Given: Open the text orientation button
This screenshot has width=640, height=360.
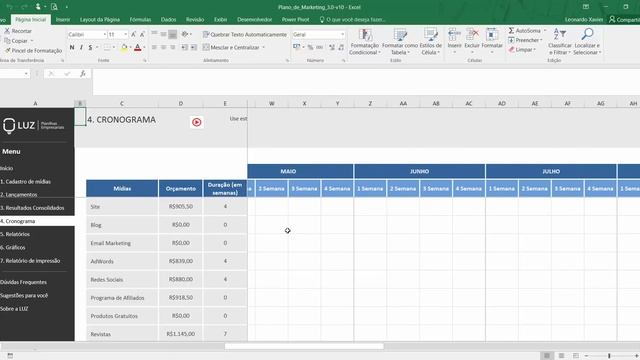Looking at the screenshot, I should [x=186, y=34].
